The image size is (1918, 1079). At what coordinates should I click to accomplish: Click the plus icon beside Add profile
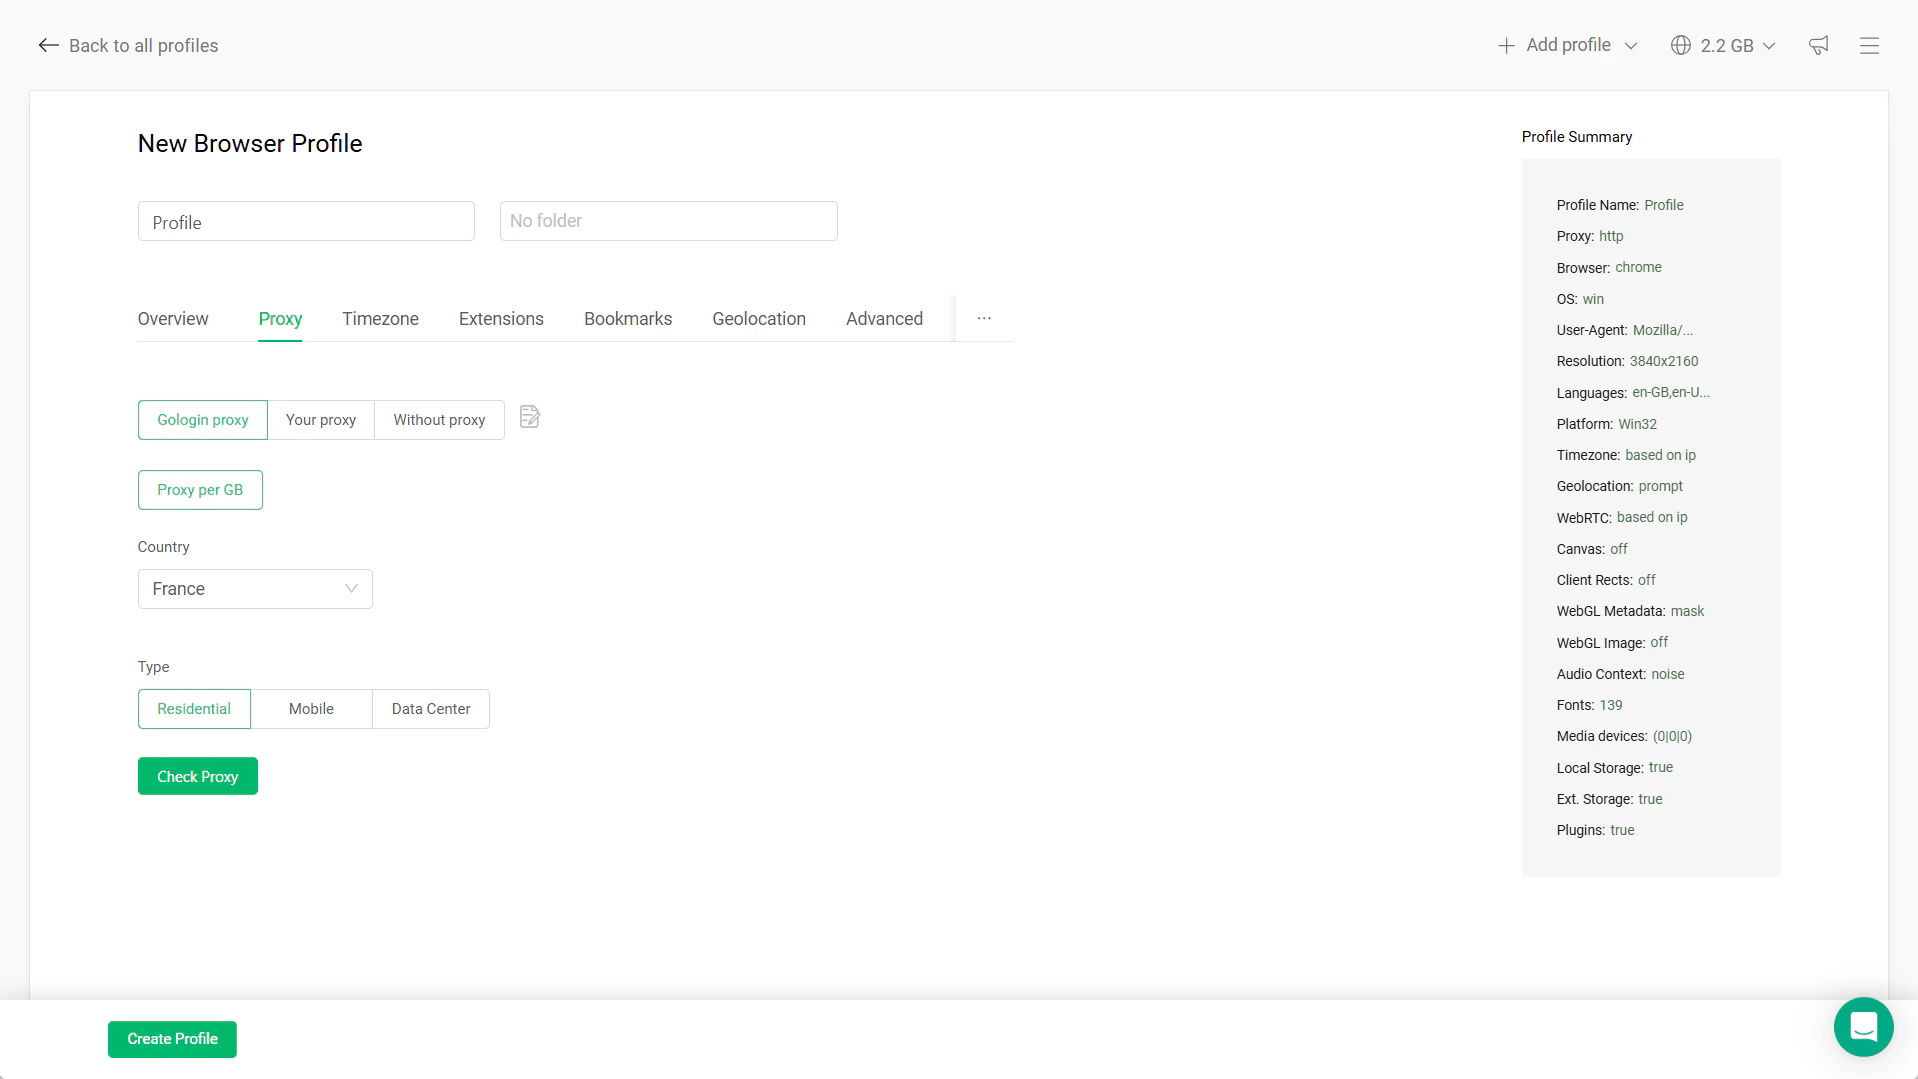tap(1506, 45)
